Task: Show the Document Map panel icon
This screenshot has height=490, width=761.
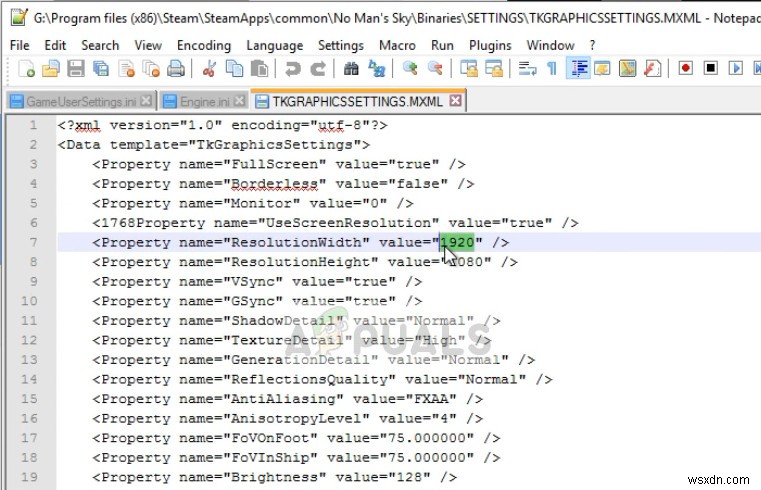Action: pyautogui.click(x=628, y=68)
